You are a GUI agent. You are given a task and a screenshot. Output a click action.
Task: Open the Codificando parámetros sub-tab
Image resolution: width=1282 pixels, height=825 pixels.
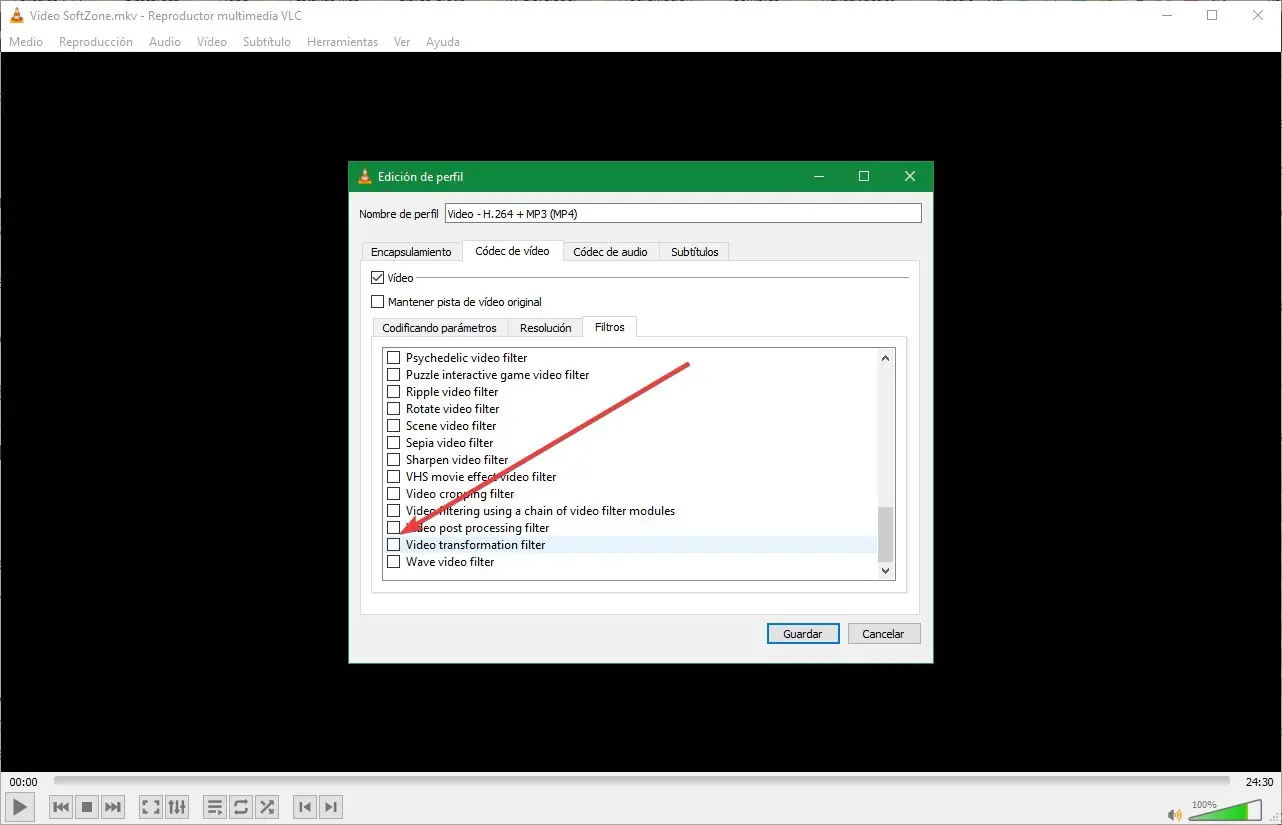tap(439, 328)
